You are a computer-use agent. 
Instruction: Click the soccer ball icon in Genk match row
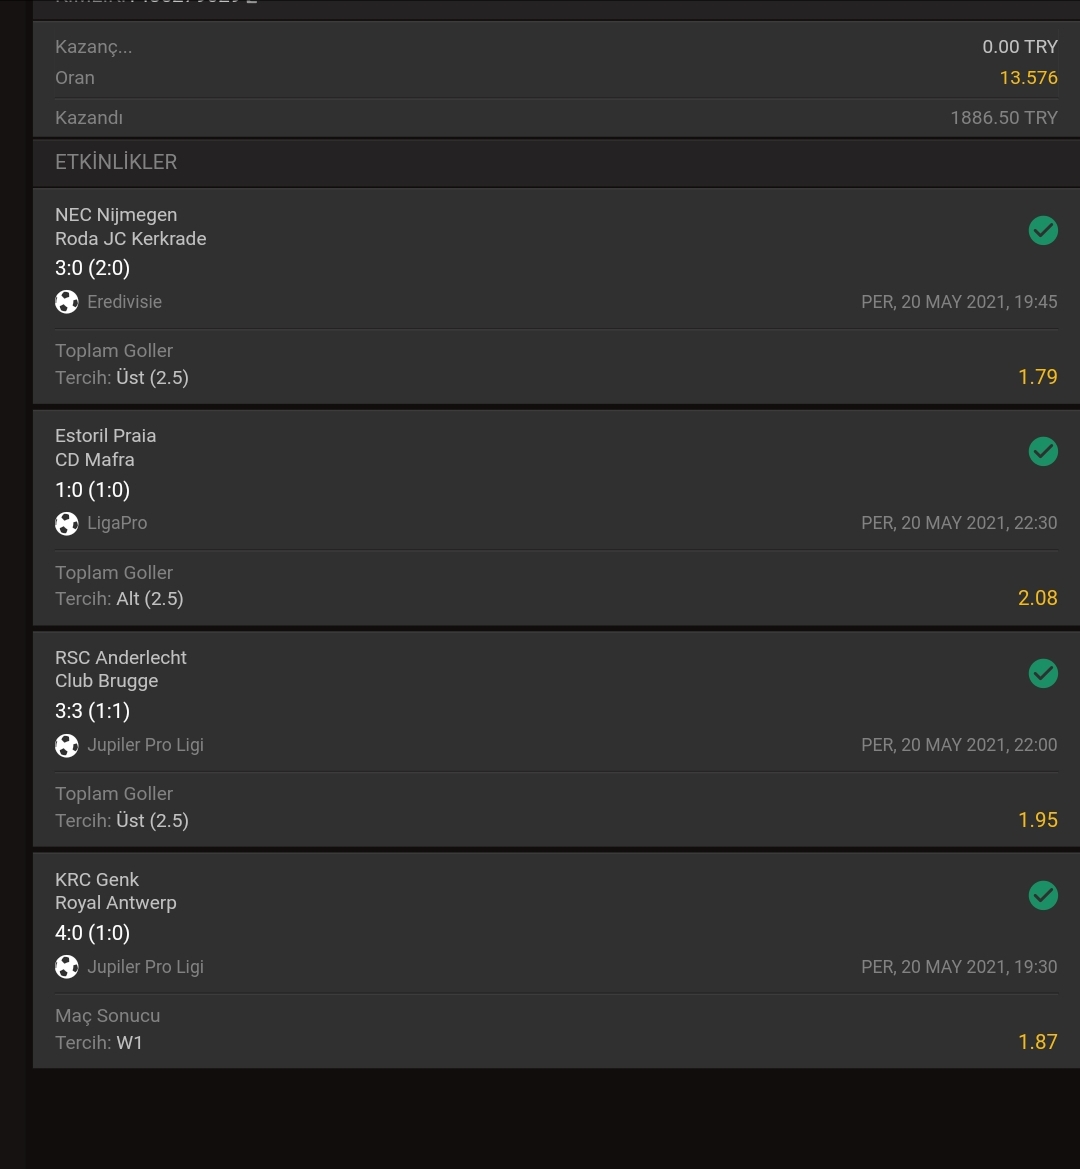pos(66,967)
